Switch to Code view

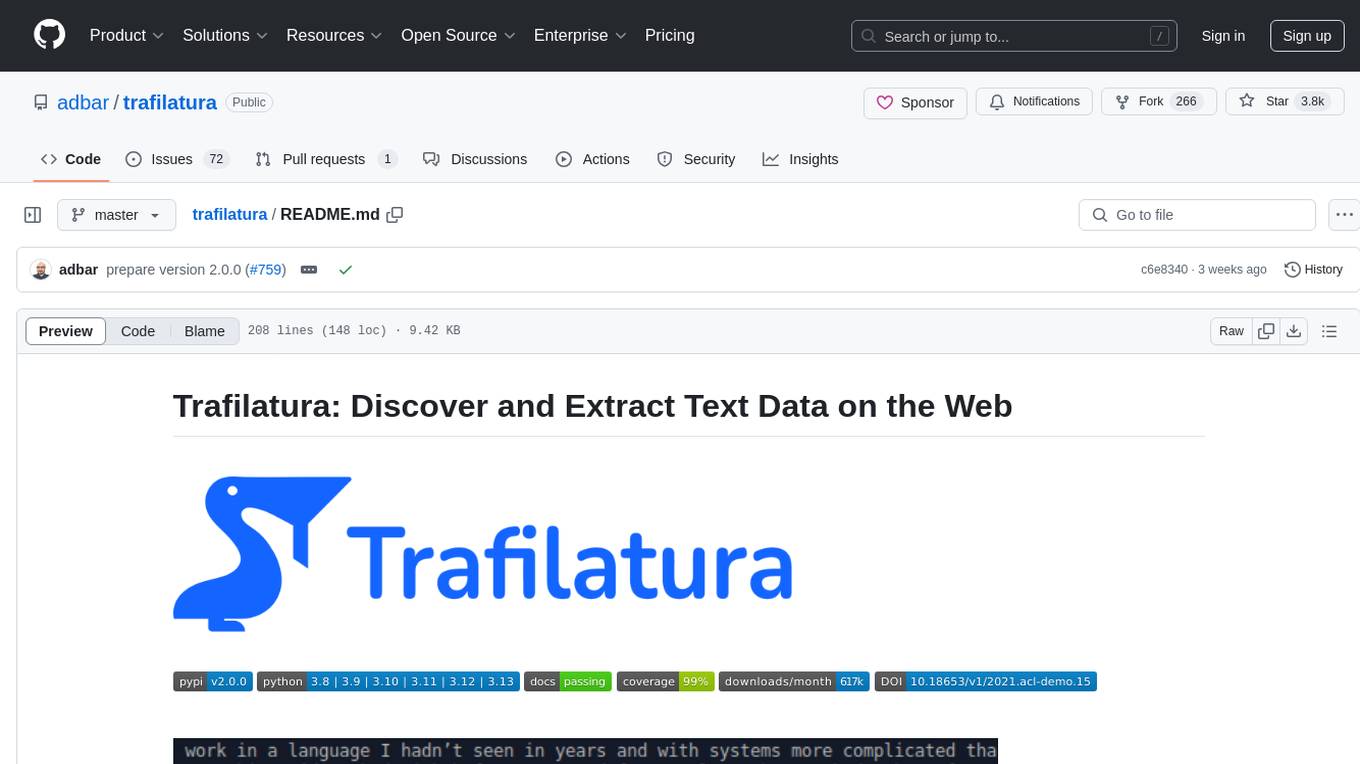[138, 331]
